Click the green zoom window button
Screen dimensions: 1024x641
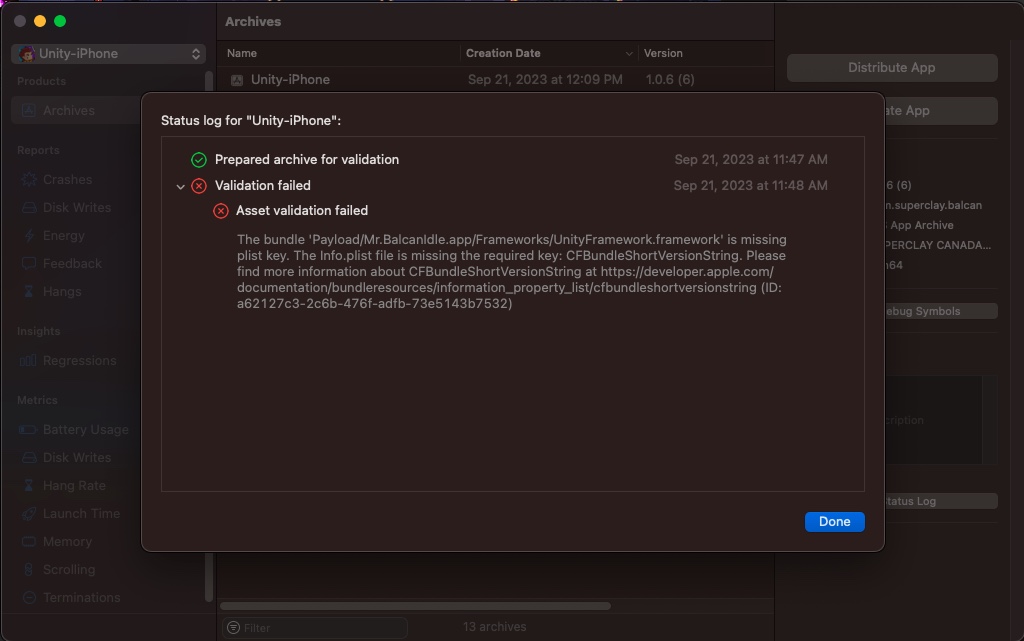point(60,22)
